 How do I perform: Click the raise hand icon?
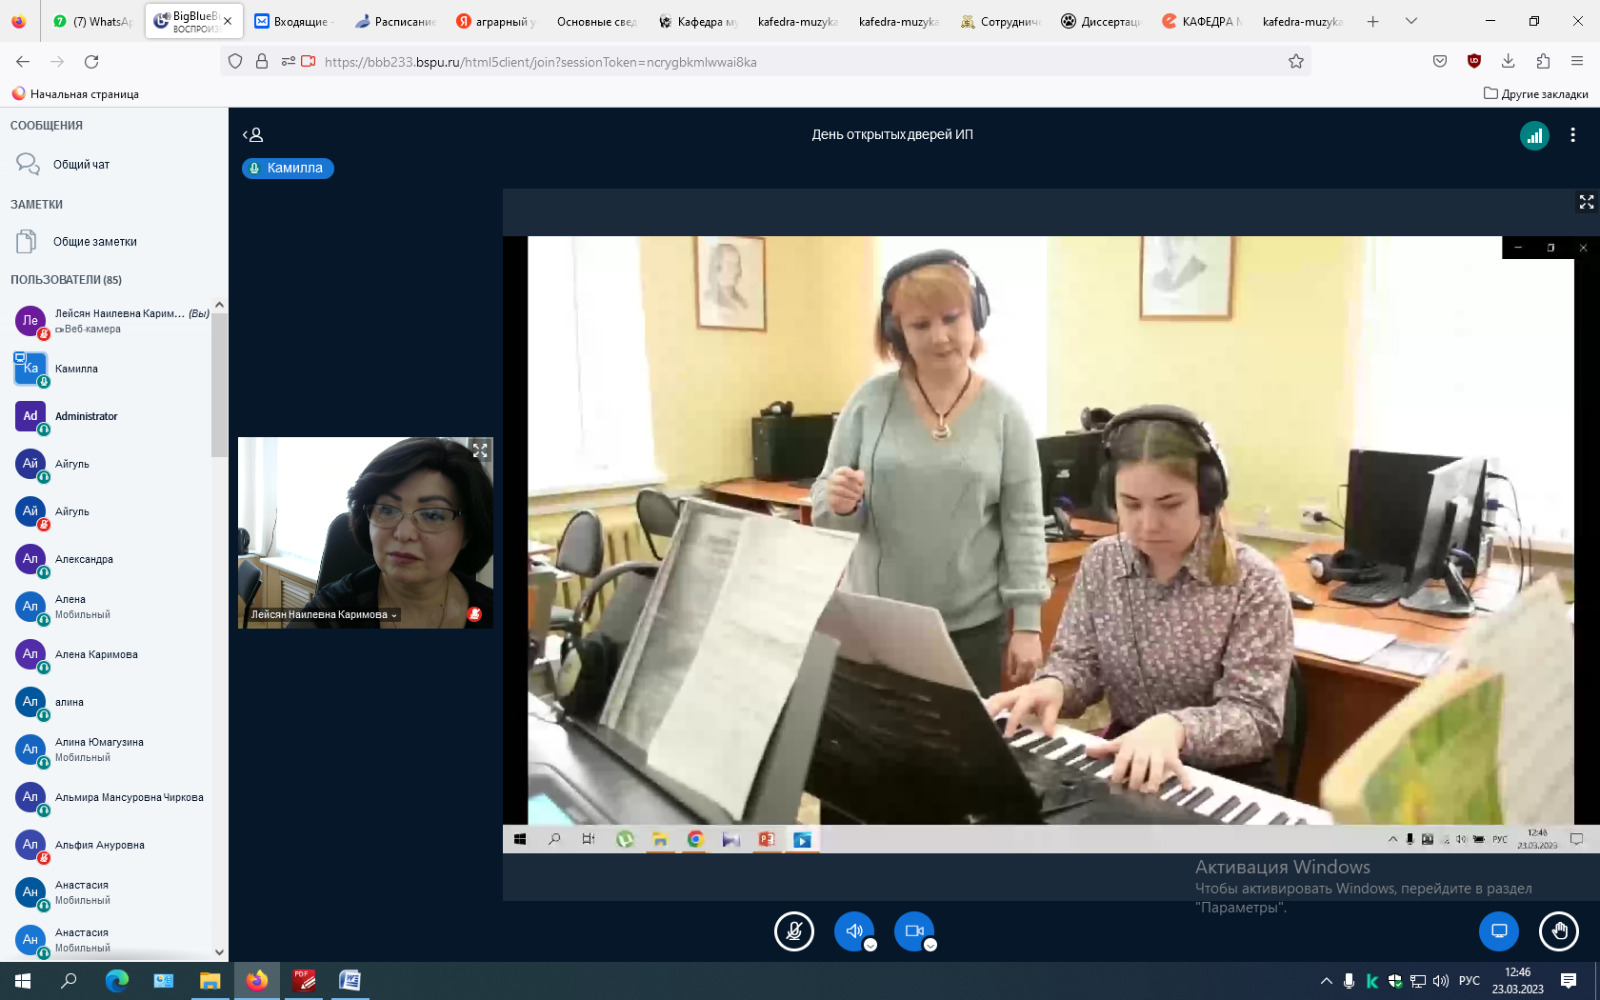[1559, 931]
